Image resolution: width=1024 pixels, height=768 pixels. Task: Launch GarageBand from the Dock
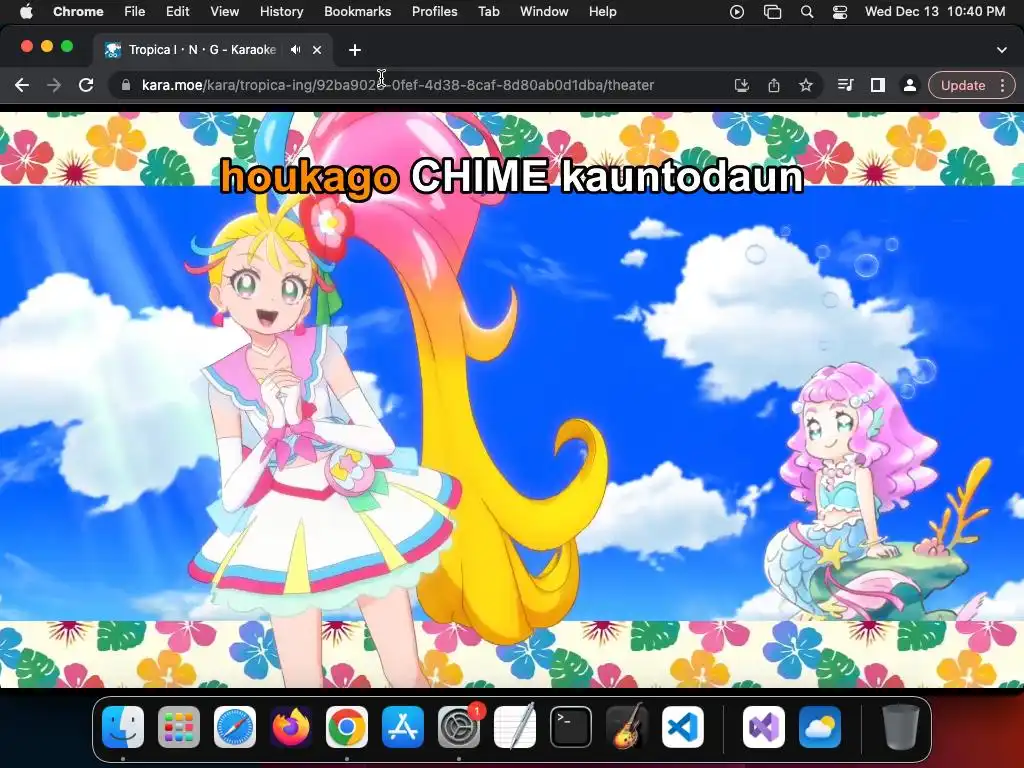[x=627, y=726]
